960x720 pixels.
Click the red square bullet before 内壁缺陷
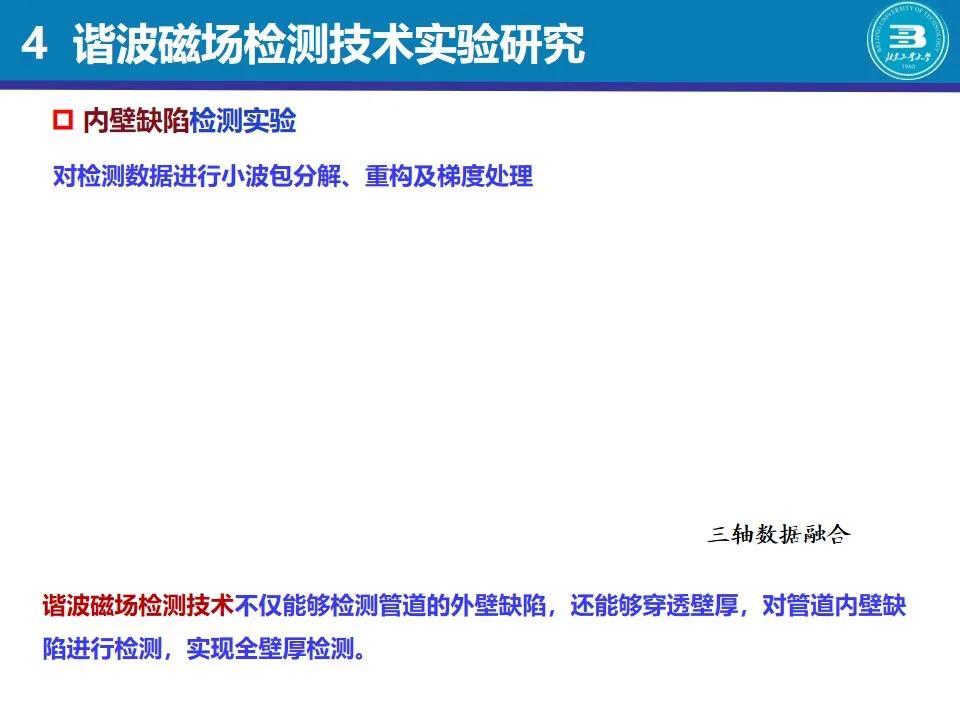[63, 122]
